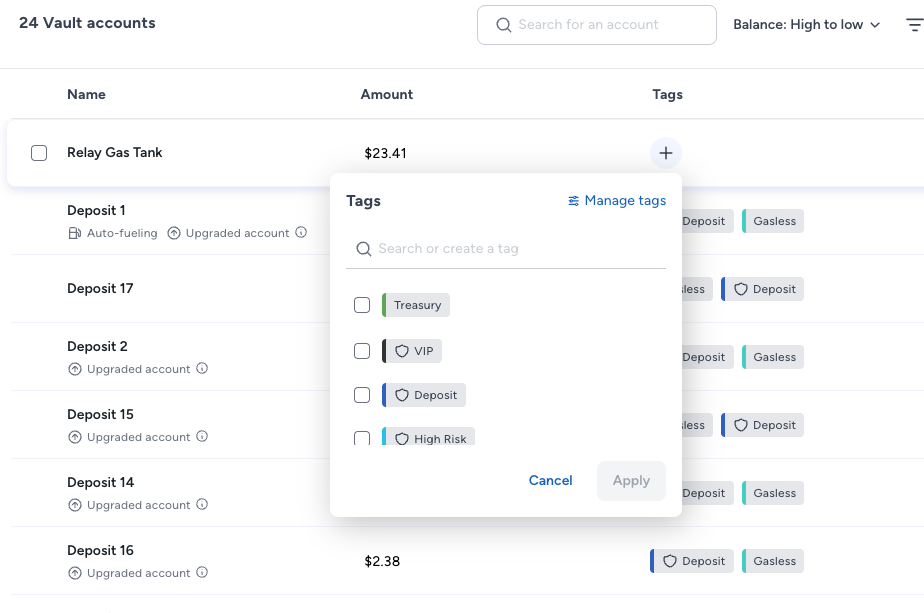Check the Treasury tag checkbox

[362, 305]
